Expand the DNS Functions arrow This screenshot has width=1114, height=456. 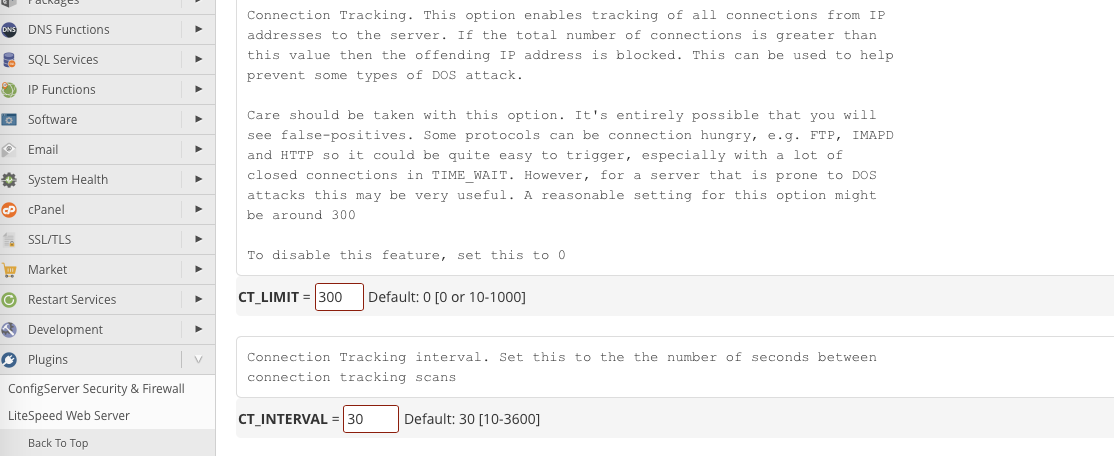(x=198, y=30)
